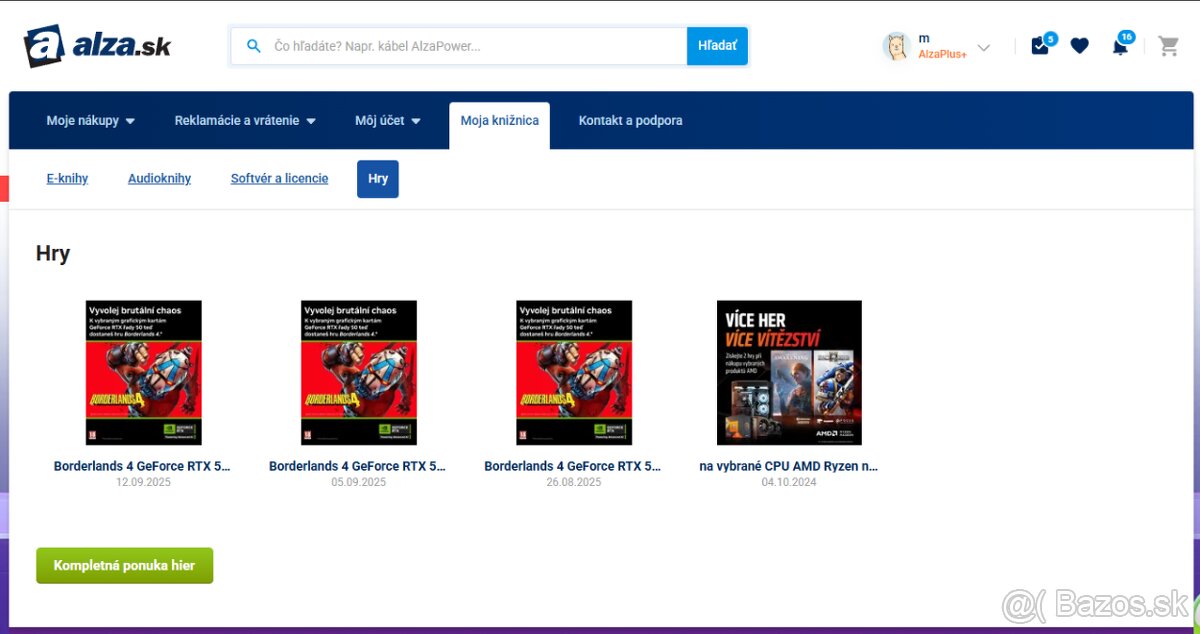This screenshot has width=1200, height=634.
Task: Open Borderlands 4 cover dated 12.09.2025
Action: click(x=143, y=373)
